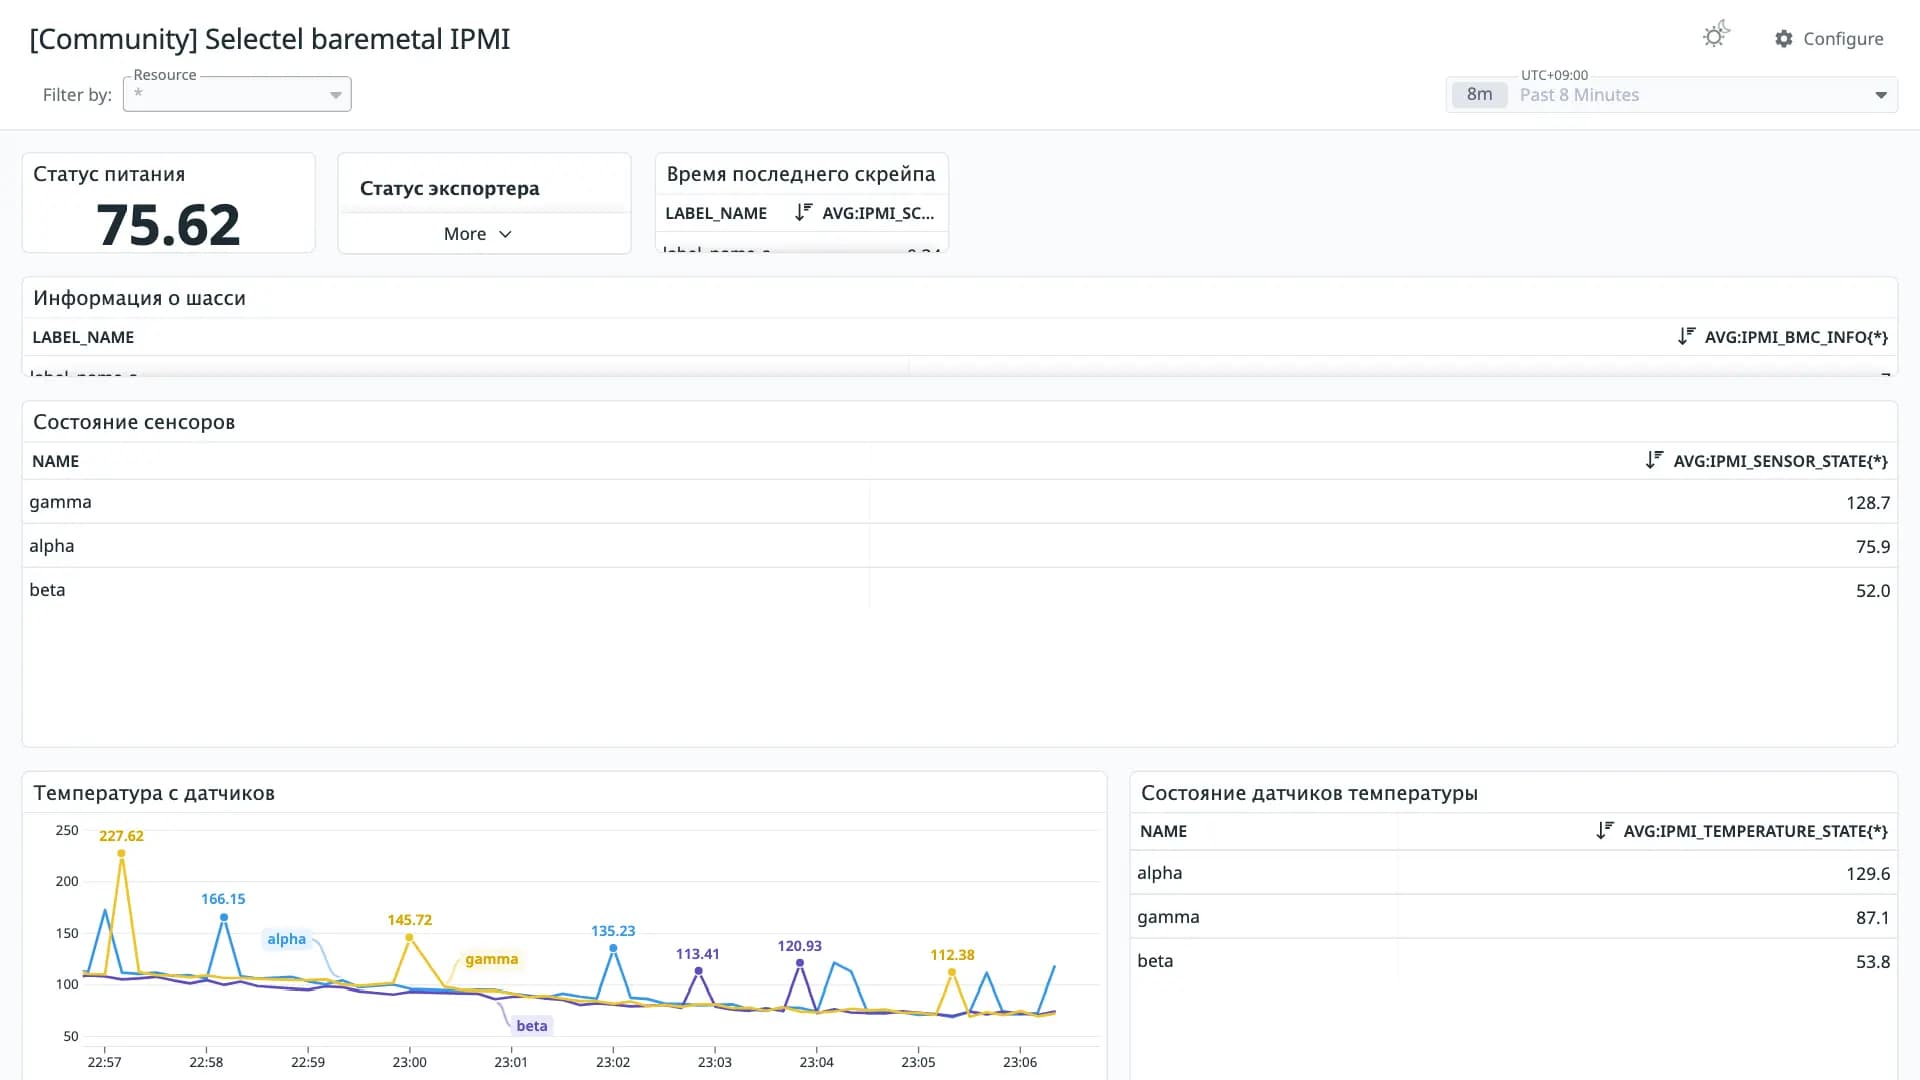Open the Past 8 Minutes time range dropdown
The height and width of the screenshot is (1080, 1920).
[x=1671, y=95]
